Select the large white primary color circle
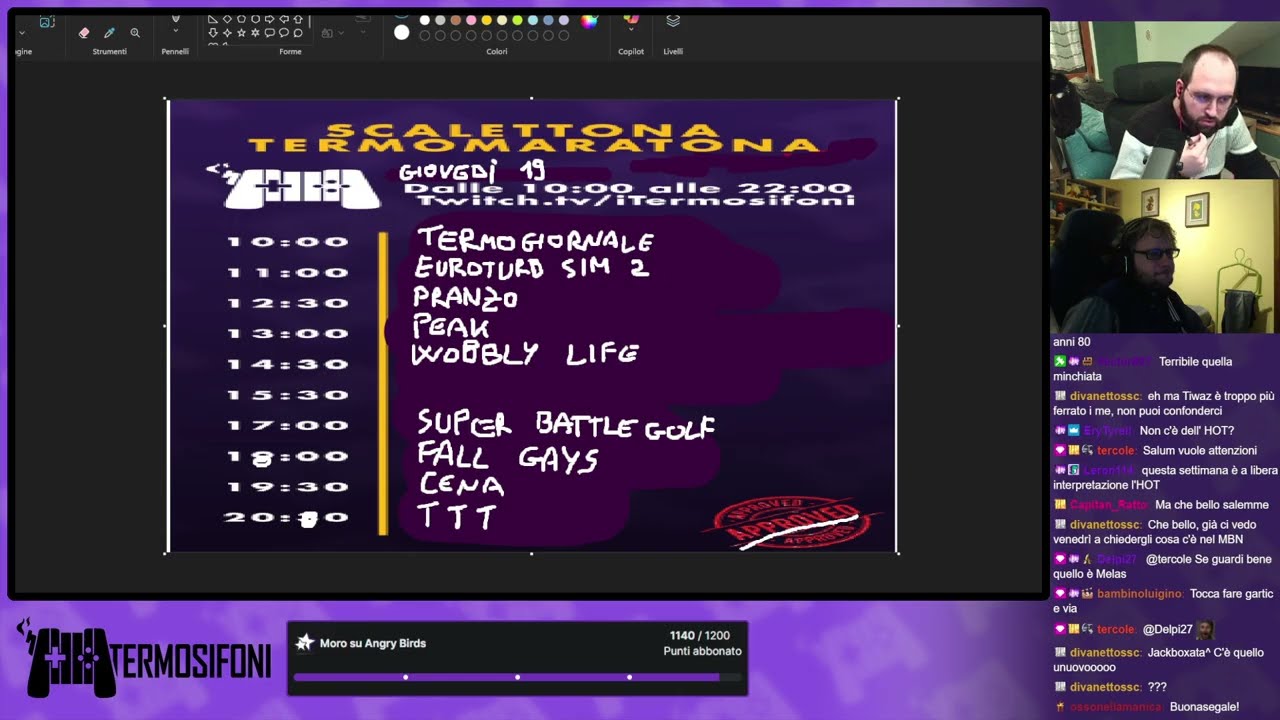 402,33
